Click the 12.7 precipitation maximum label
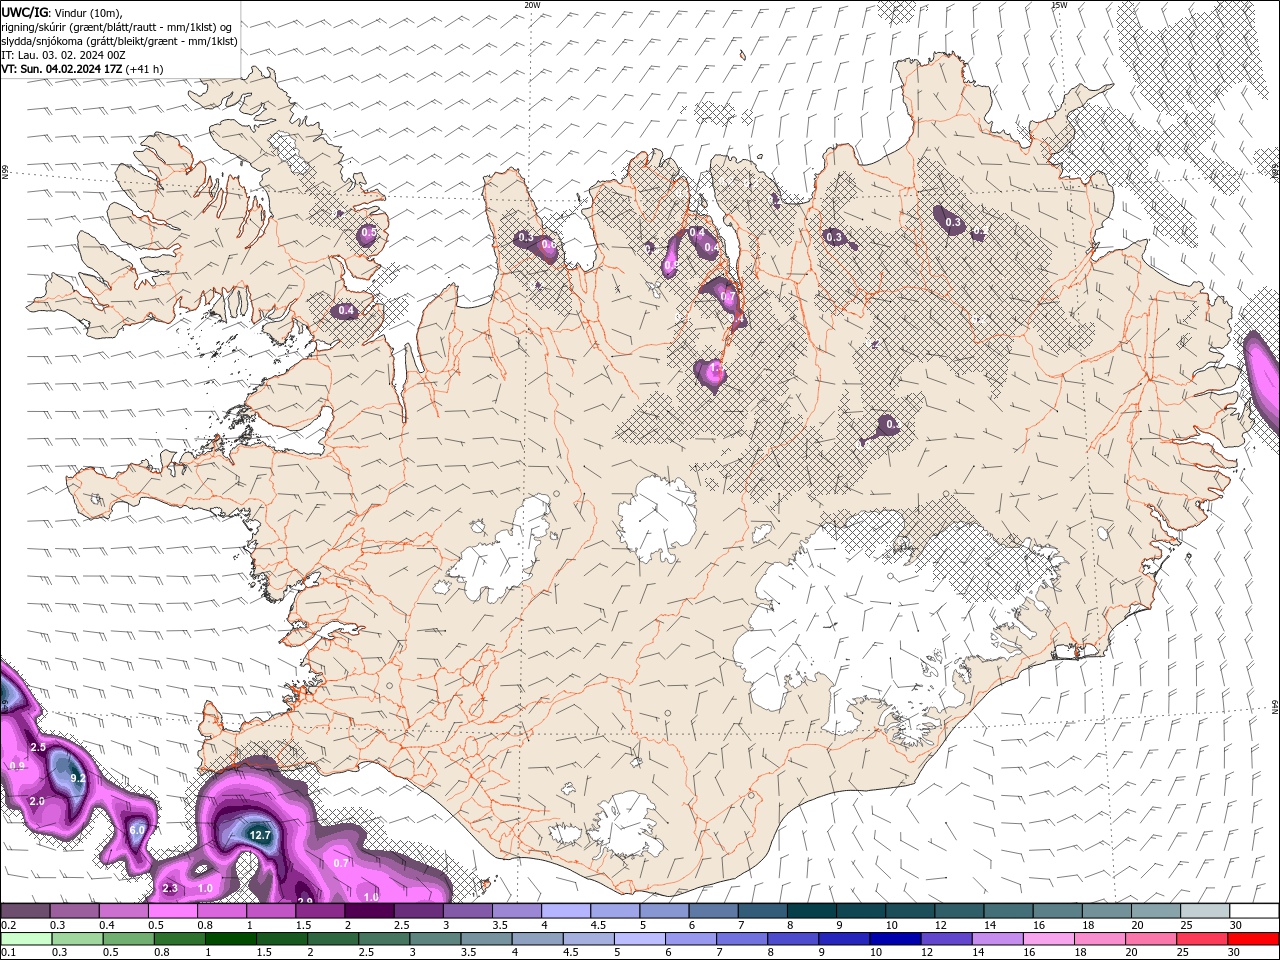1280x960 pixels. tap(260, 835)
